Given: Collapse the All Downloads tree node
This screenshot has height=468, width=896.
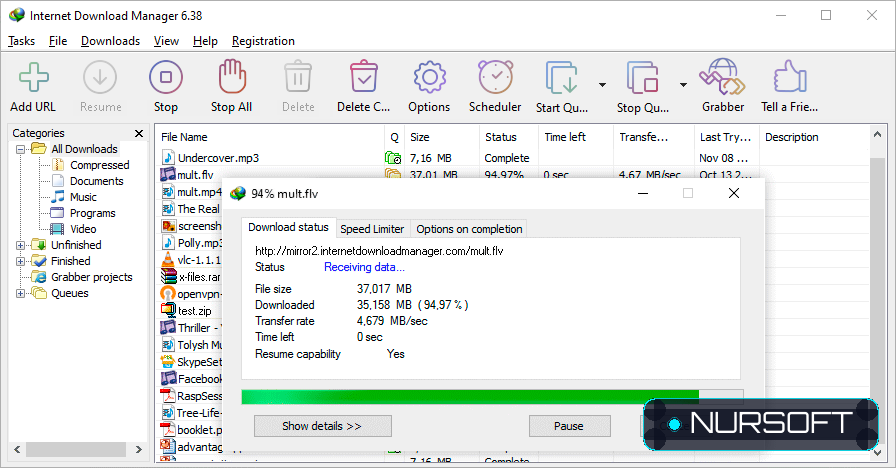Looking at the screenshot, I should click(21, 149).
